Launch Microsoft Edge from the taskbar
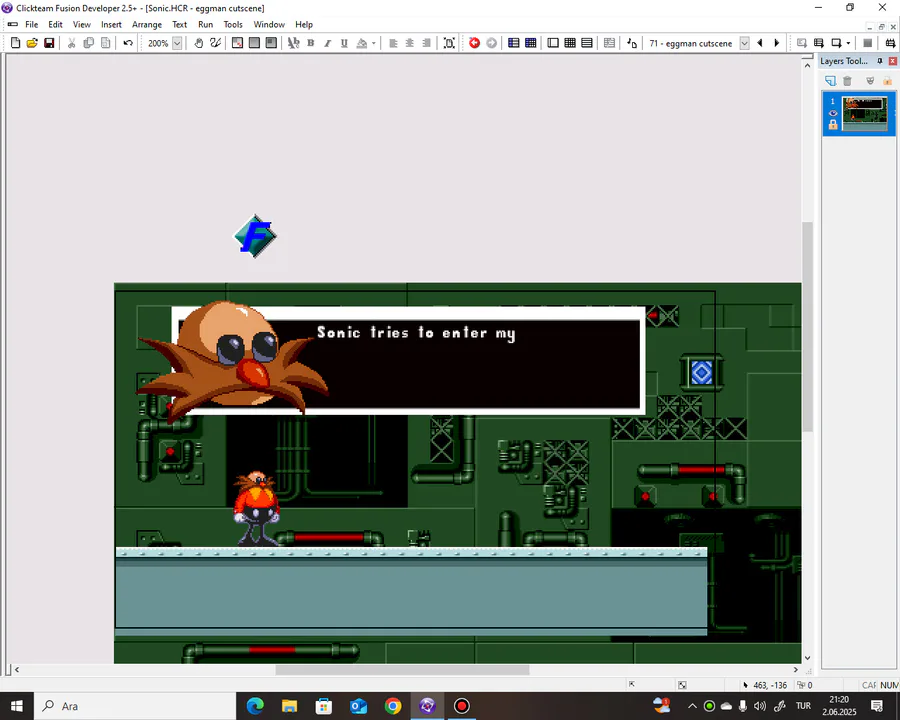The height and width of the screenshot is (720, 900). tap(255, 706)
